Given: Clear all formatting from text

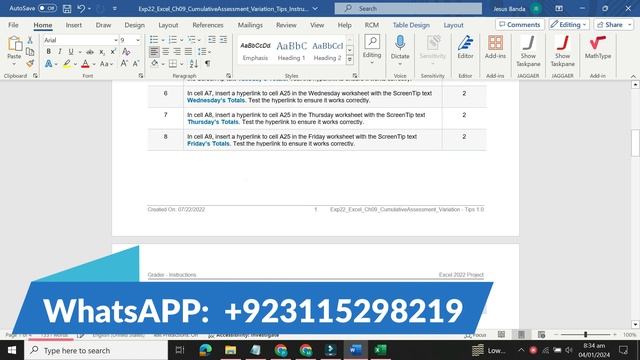Looking at the screenshot, I should (x=126, y=52).
